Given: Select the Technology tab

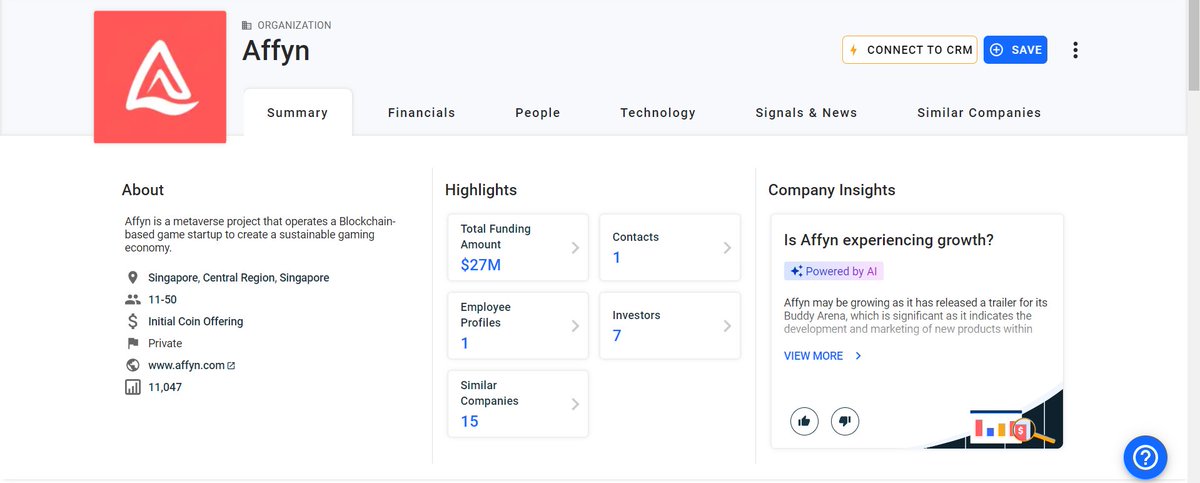Looking at the screenshot, I should pyautogui.click(x=657, y=112).
